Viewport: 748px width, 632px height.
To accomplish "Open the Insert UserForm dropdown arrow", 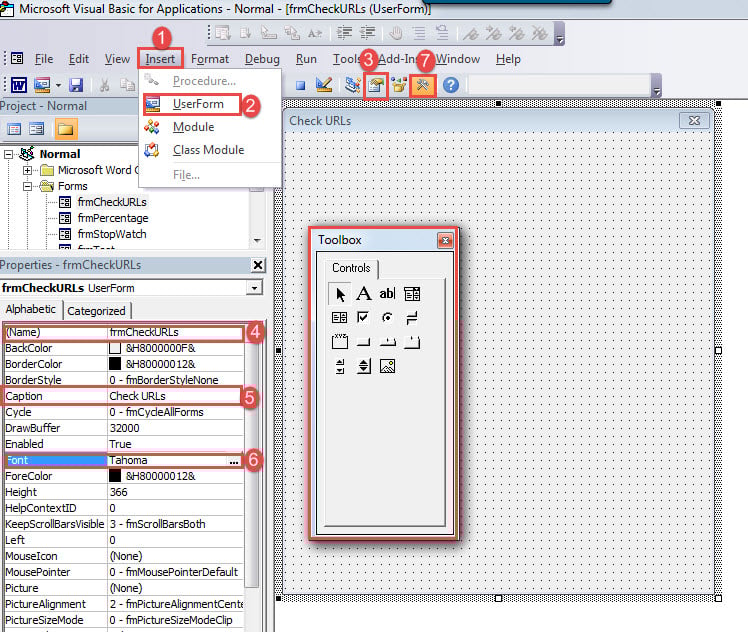I will [58, 86].
